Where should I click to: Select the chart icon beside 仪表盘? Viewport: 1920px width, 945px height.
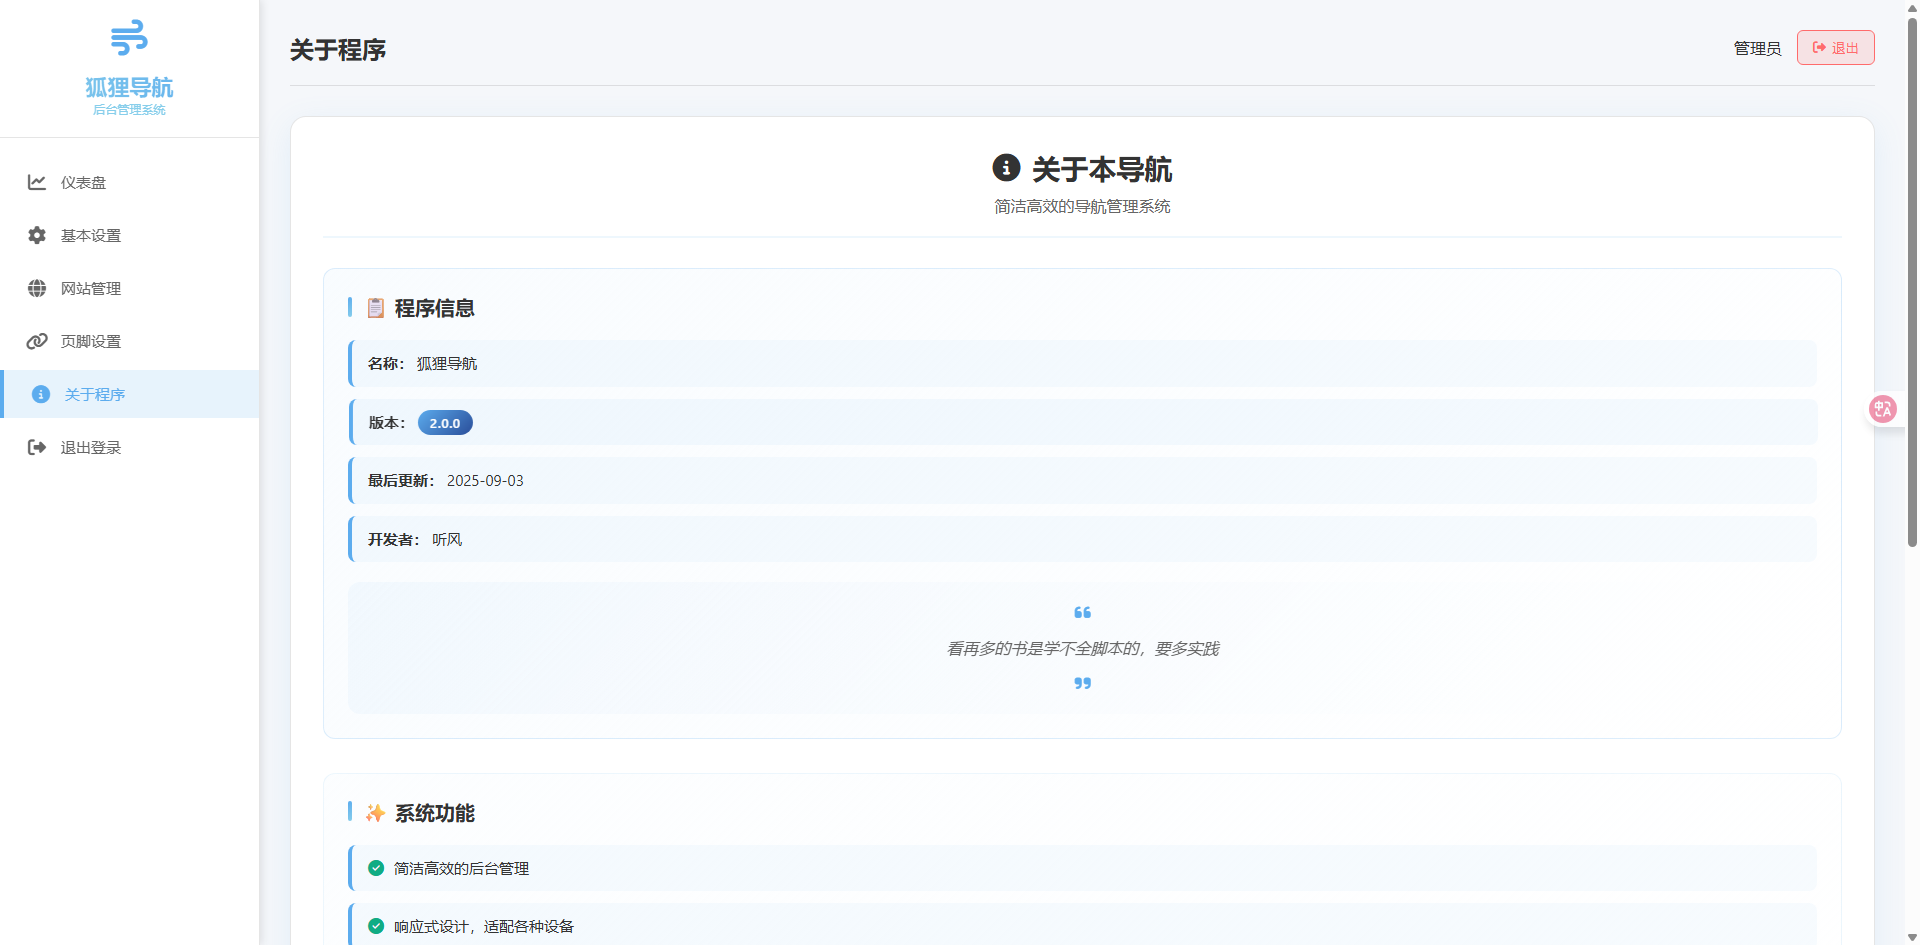[x=37, y=182]
